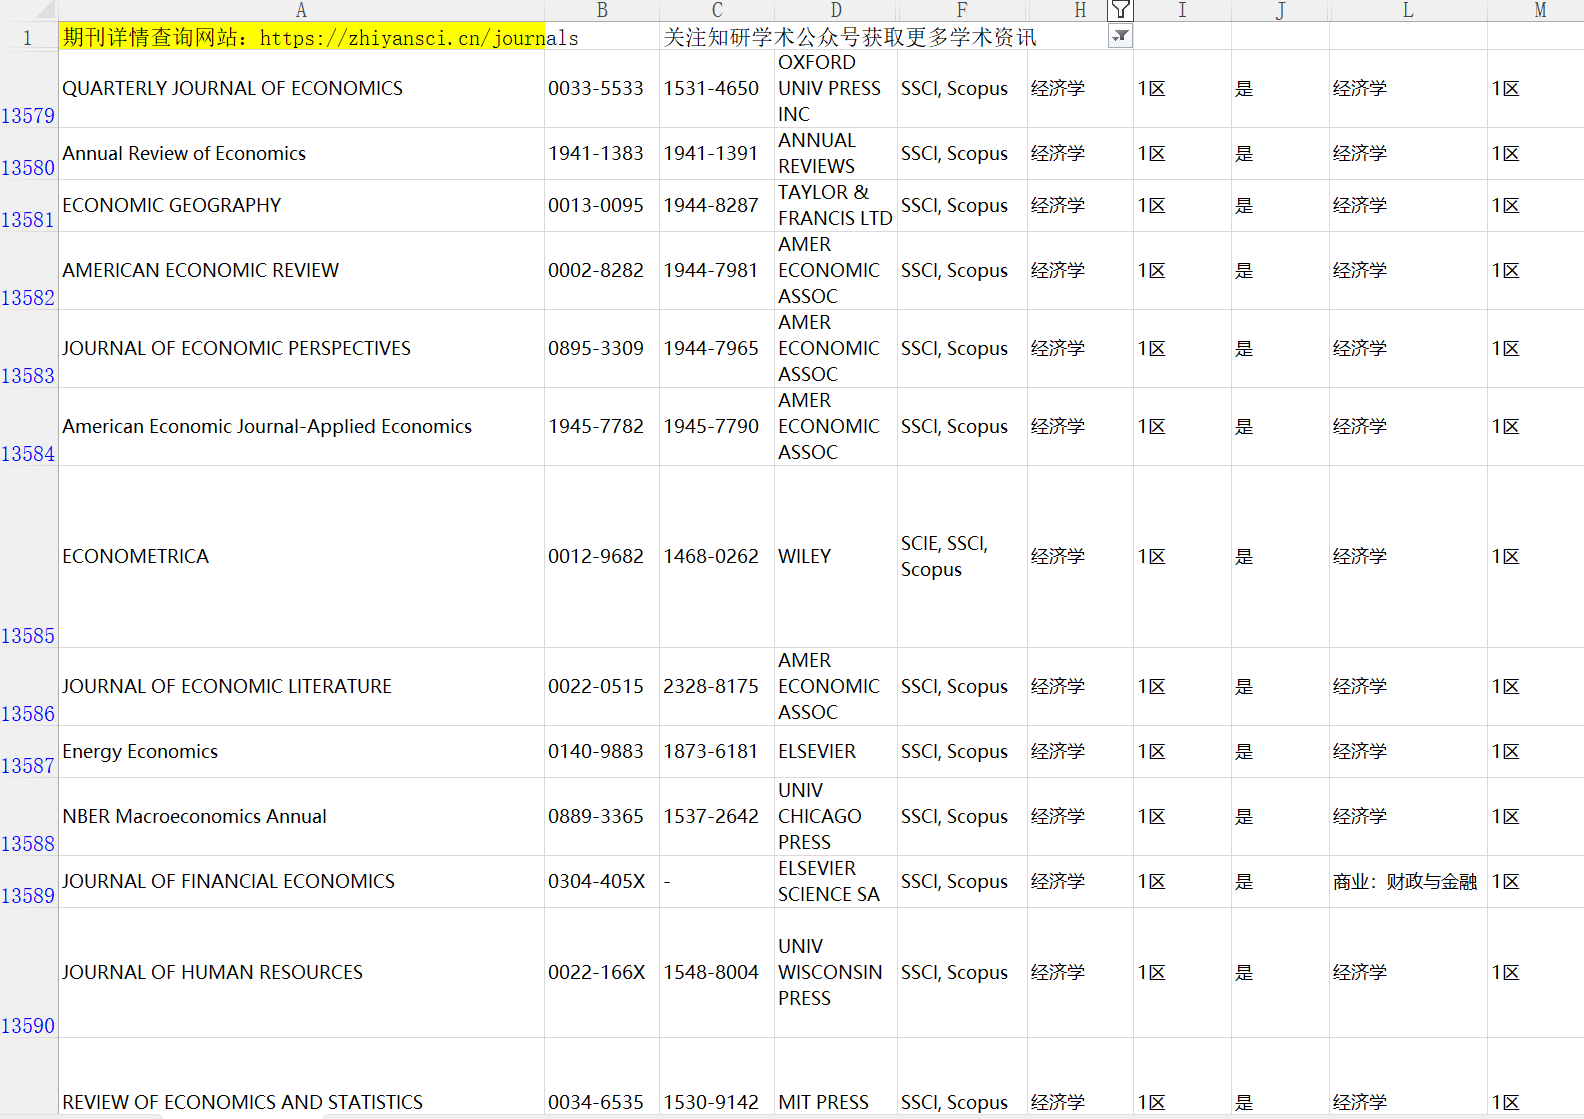Screen dimensions: 1584x1119
Task: Select the "ELSEVIER" cell in Energy Economics row
Action: point(836,752)
